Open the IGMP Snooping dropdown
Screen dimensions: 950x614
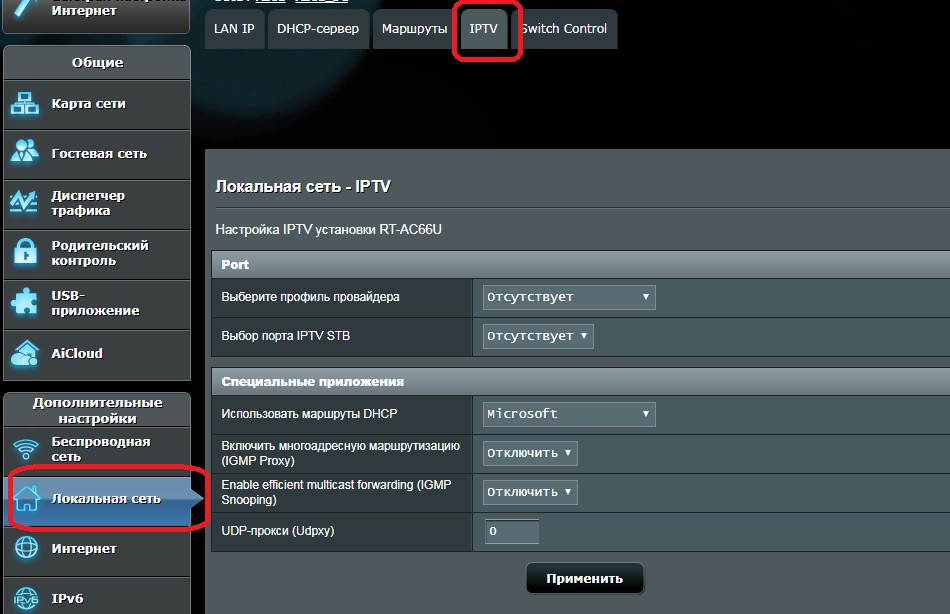530,492
